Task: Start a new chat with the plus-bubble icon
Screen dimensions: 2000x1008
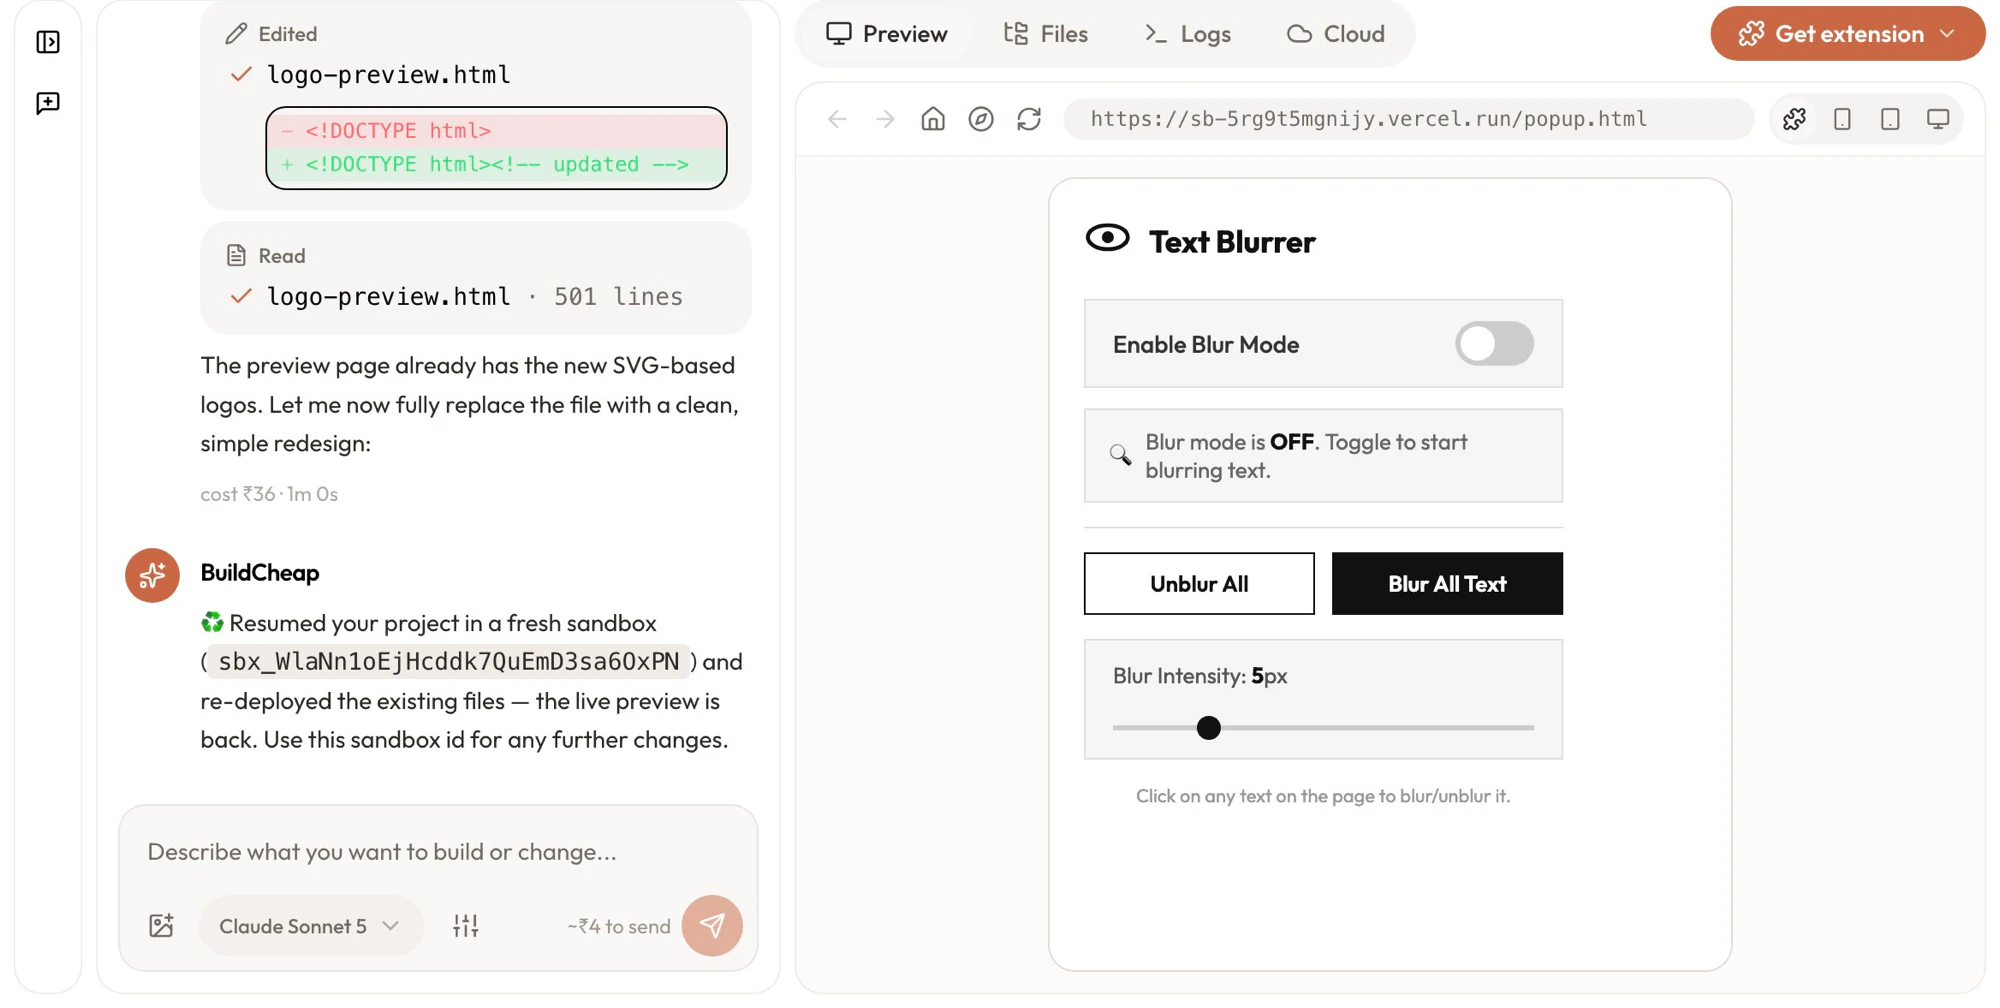Action: pos(48,103)
